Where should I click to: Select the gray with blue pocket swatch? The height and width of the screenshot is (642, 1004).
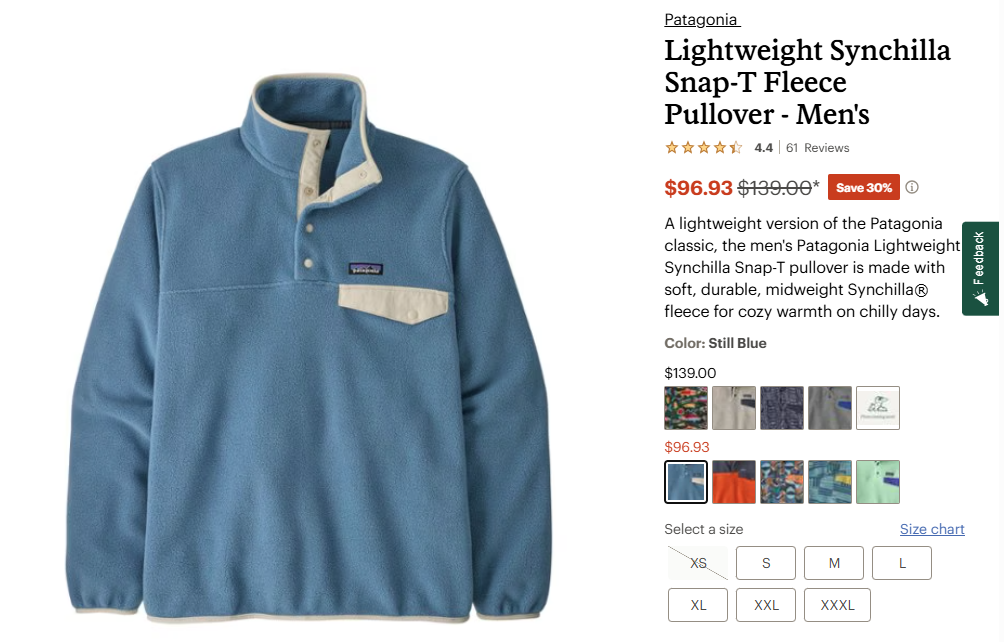click(830, 408)
